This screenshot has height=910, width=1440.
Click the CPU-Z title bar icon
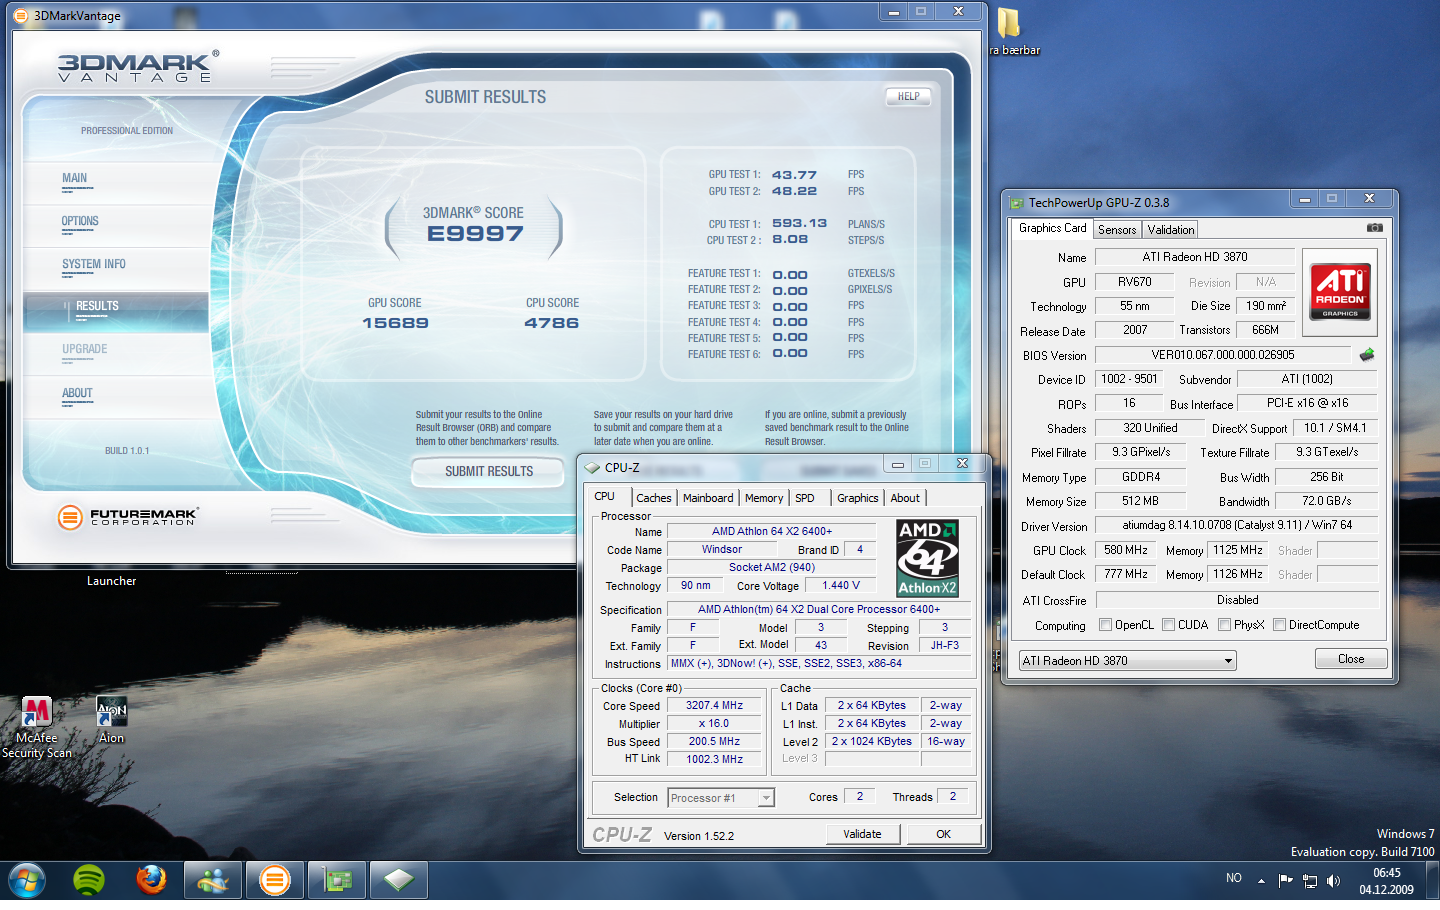click(592, 467)
